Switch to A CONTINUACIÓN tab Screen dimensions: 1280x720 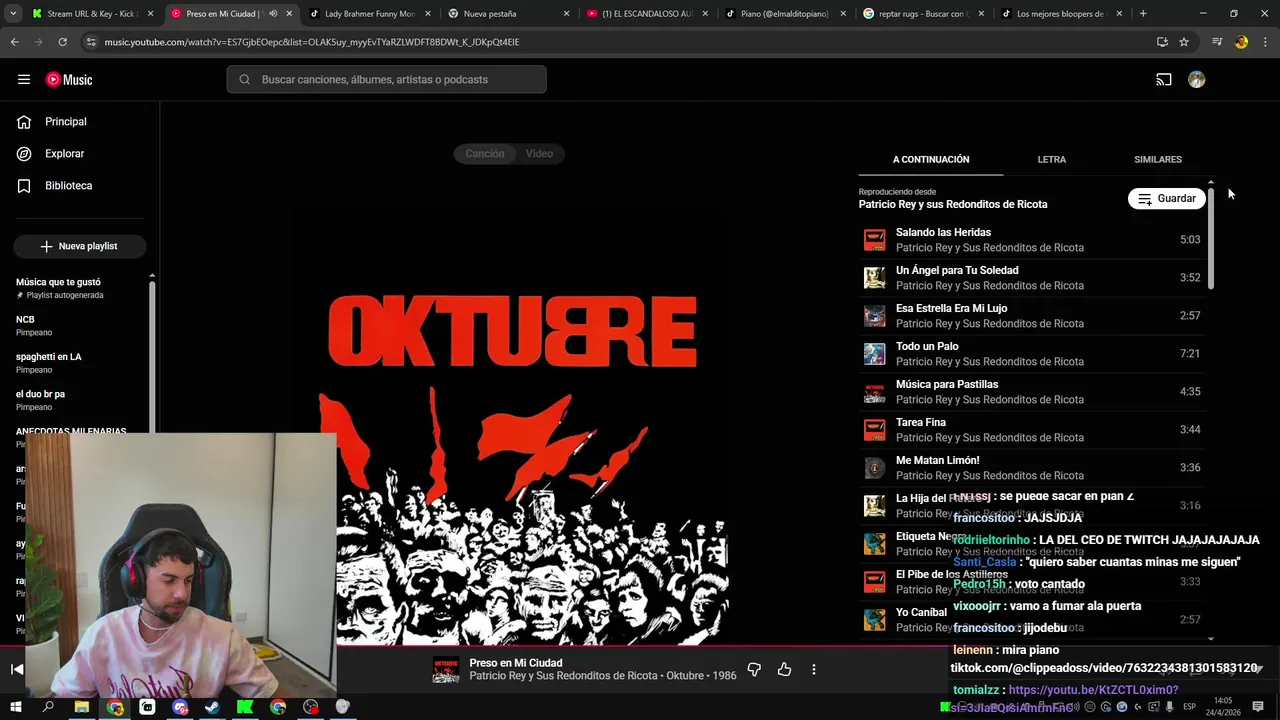tap(931, 160)
